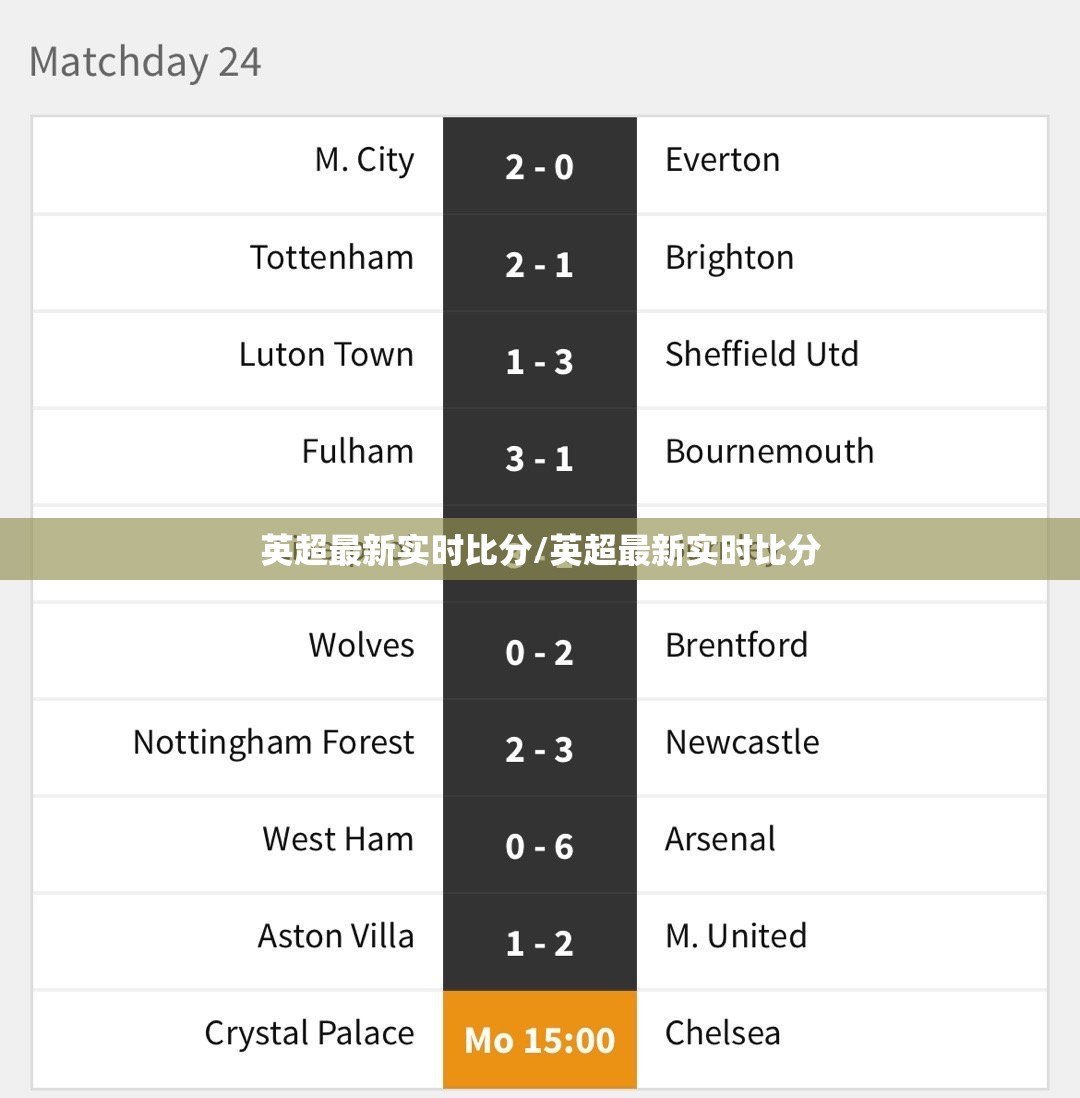Click the Chinese headline banner text

click(x=540, y=550)
